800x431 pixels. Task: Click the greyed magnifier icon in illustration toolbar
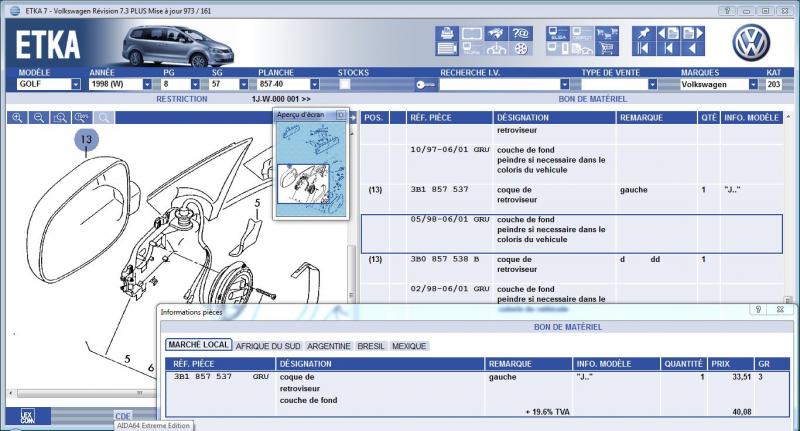[104, 118]
